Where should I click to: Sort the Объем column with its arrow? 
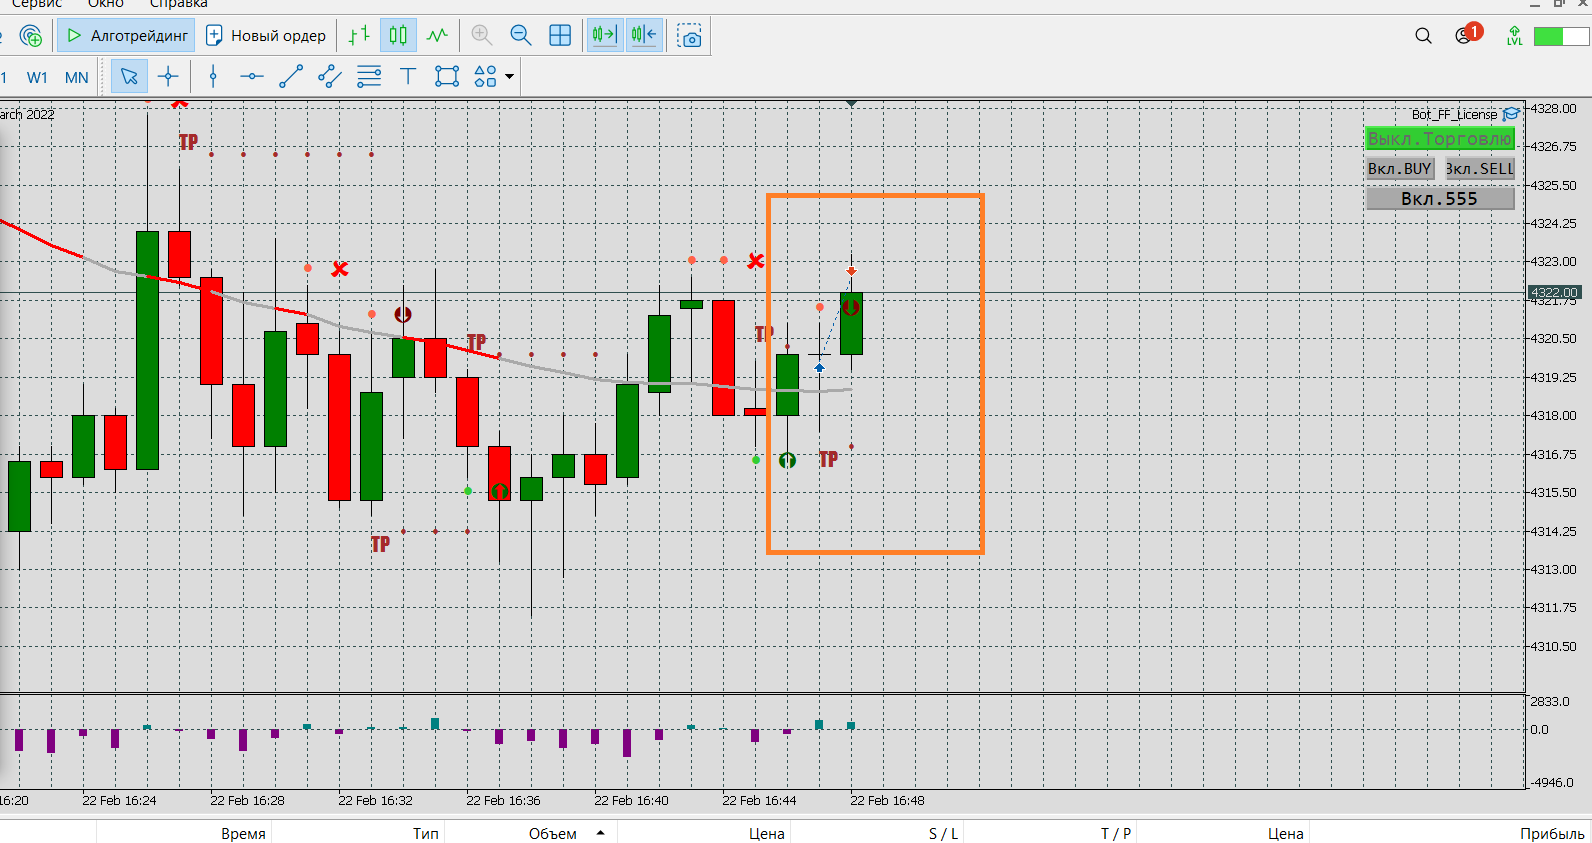(600, 833)
